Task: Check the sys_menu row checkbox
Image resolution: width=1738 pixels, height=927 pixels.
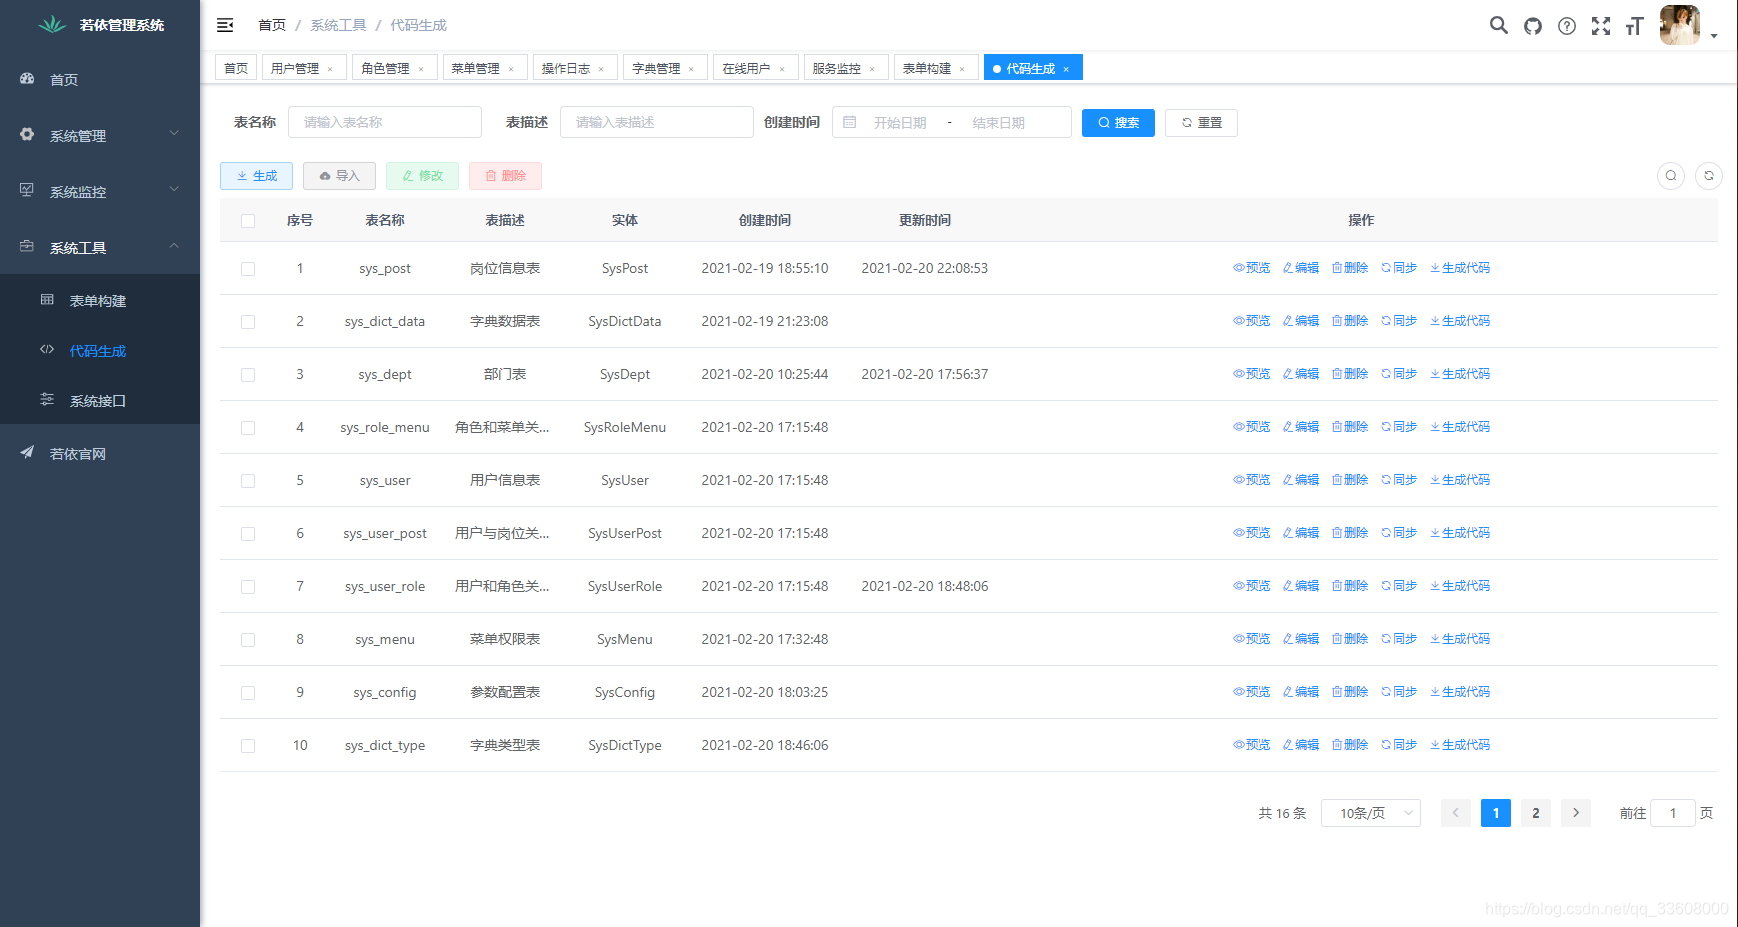Action: (x=248, y=640)
